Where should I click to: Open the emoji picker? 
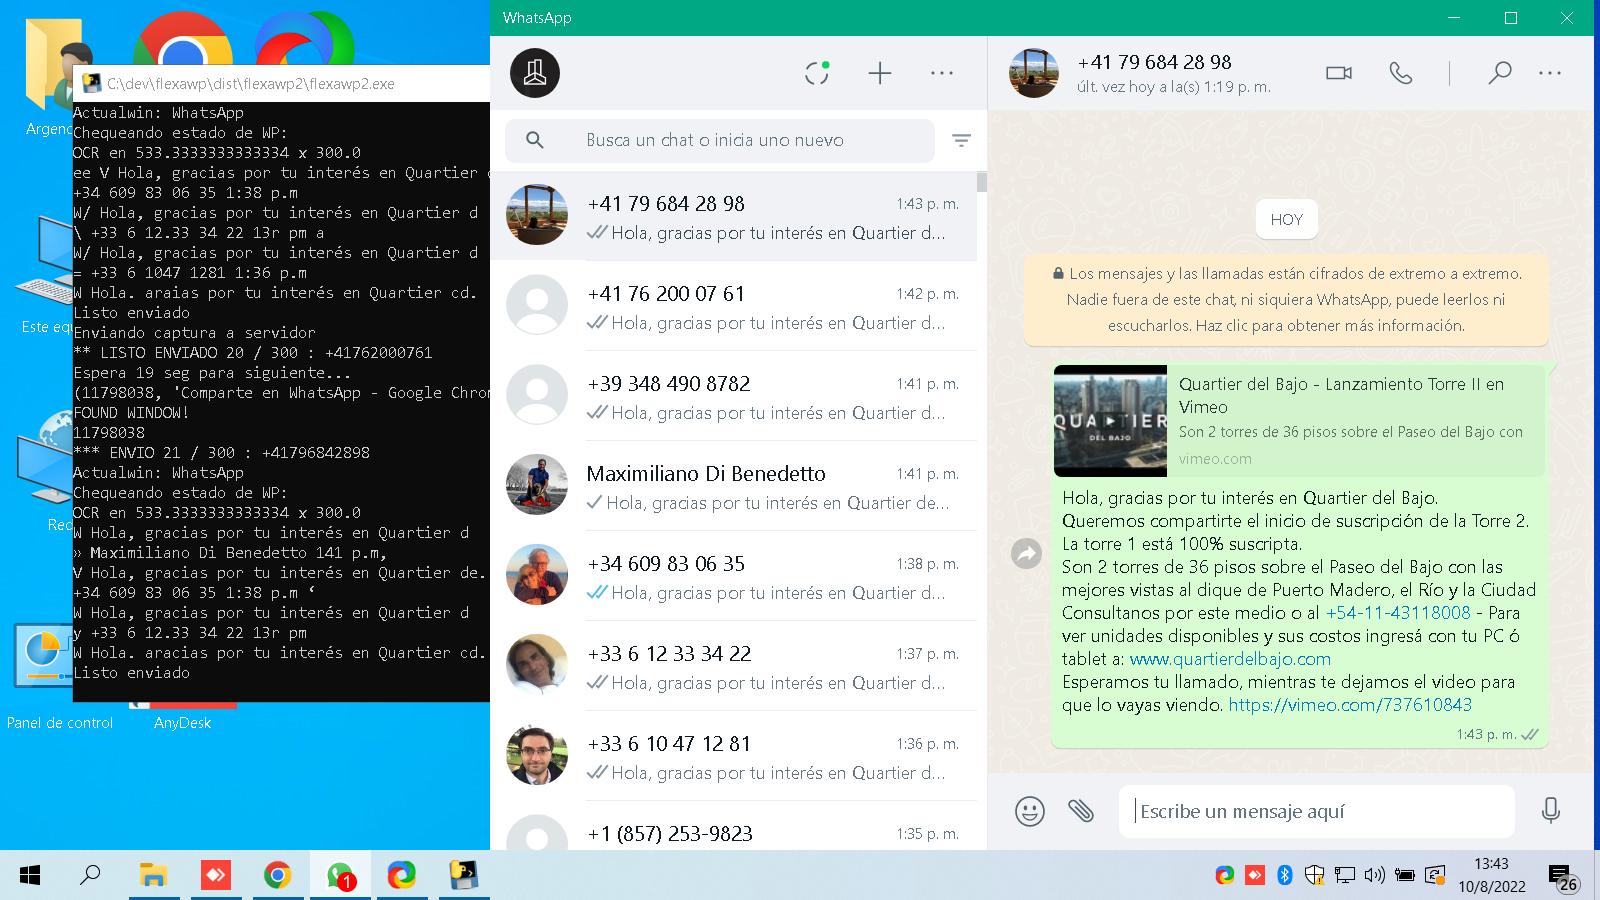1030,810
